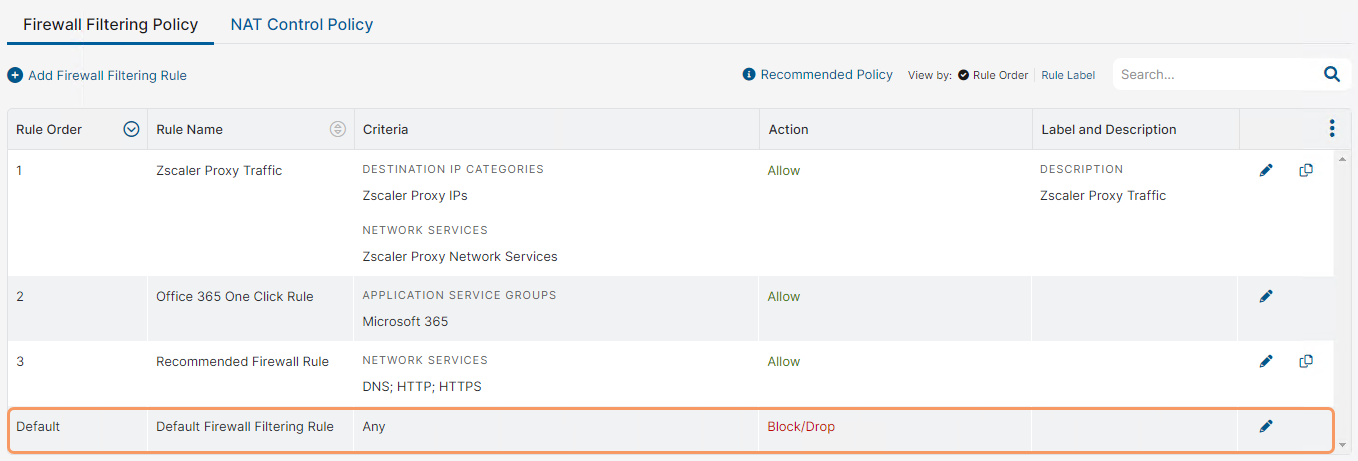Select the Default Firewall Filtering Rule name
This screenshot has width=1358, height=461.
(245, 426)
